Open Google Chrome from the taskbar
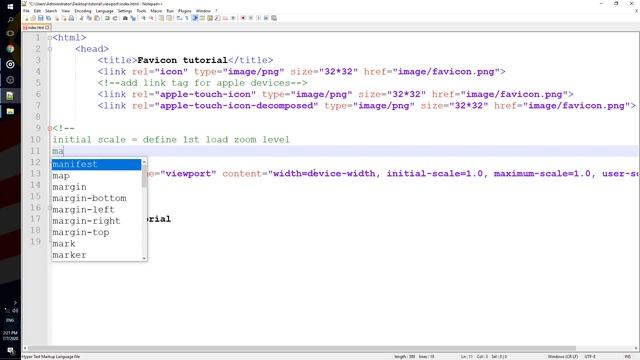This screenshot has width=640, height=360. tap(10, 49)
